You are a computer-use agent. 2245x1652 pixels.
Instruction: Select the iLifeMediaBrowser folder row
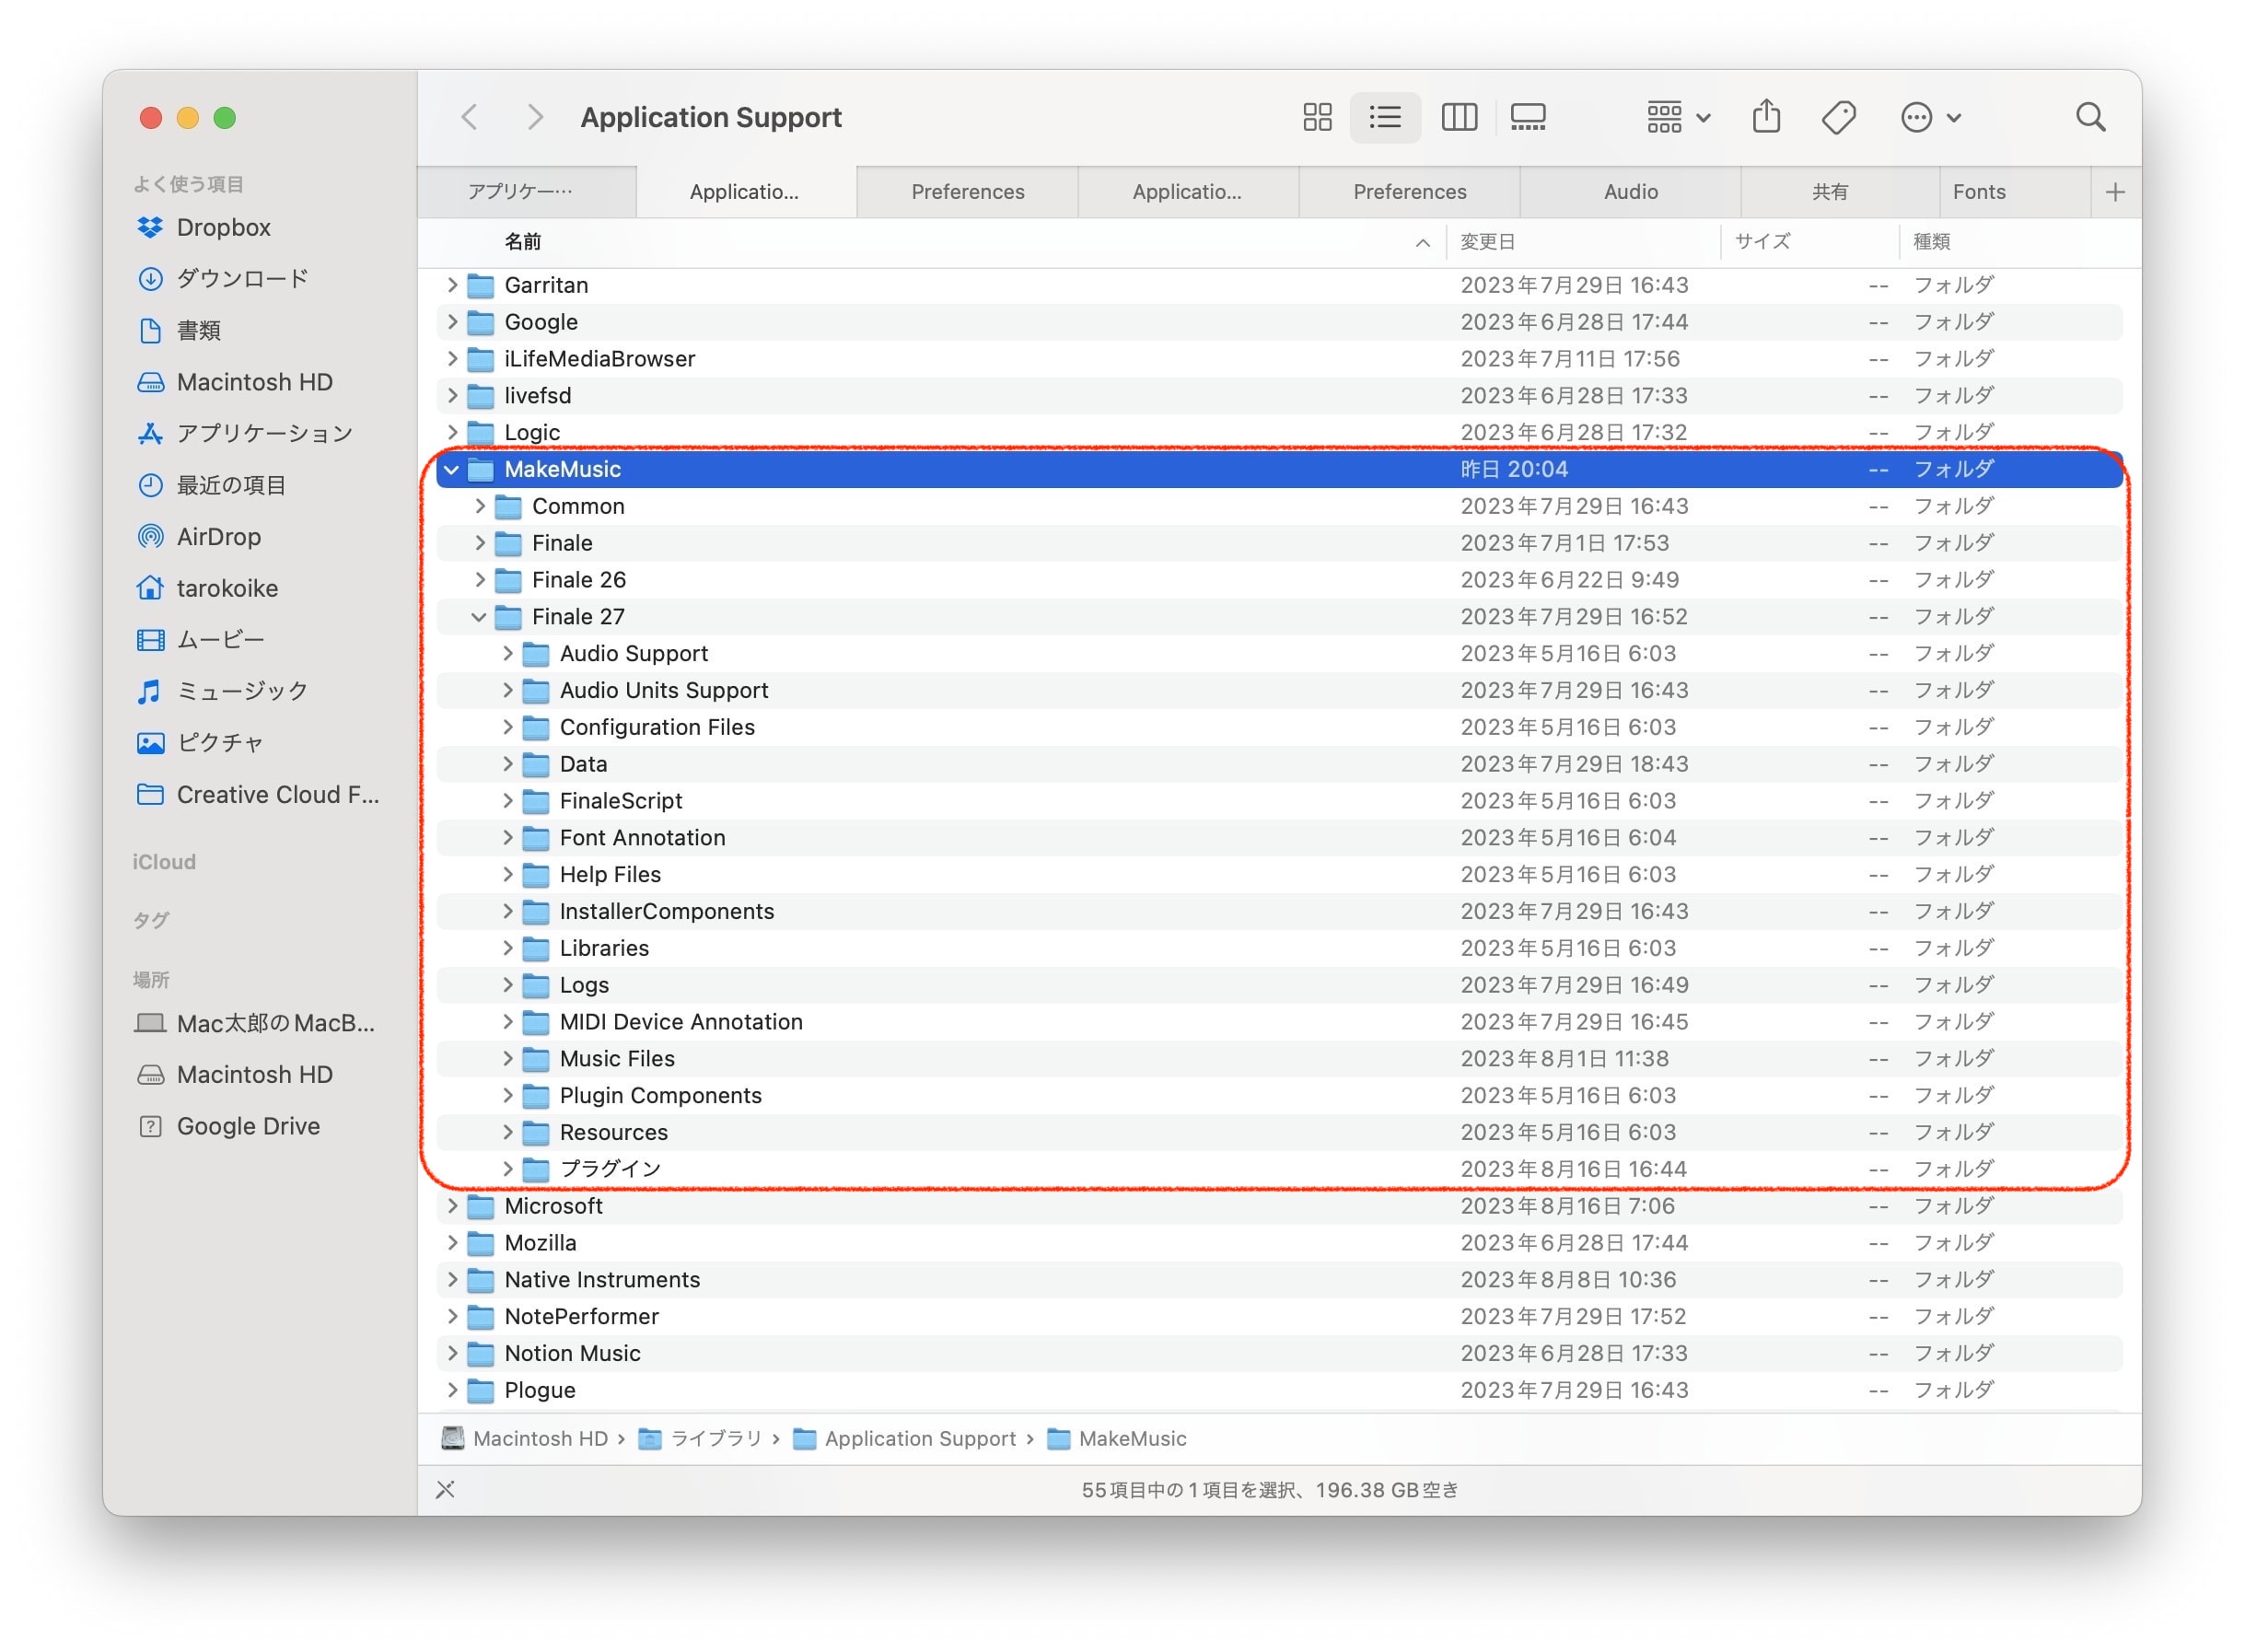(1279, 359)
